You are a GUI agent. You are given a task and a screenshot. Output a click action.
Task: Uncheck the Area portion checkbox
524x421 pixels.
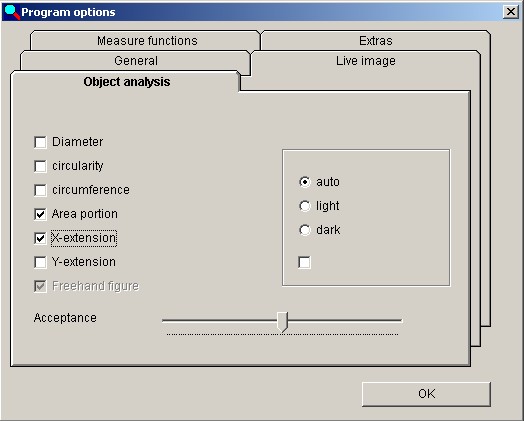pyautogui.click(x=40, y=214)
